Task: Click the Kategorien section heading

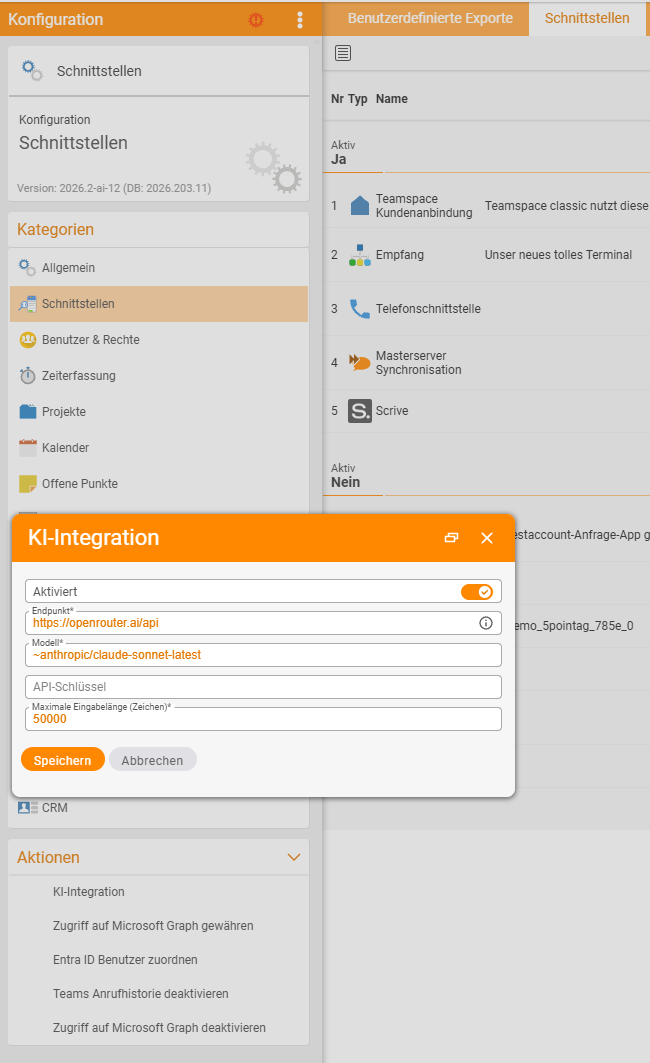Action: (x=56, y=229)
